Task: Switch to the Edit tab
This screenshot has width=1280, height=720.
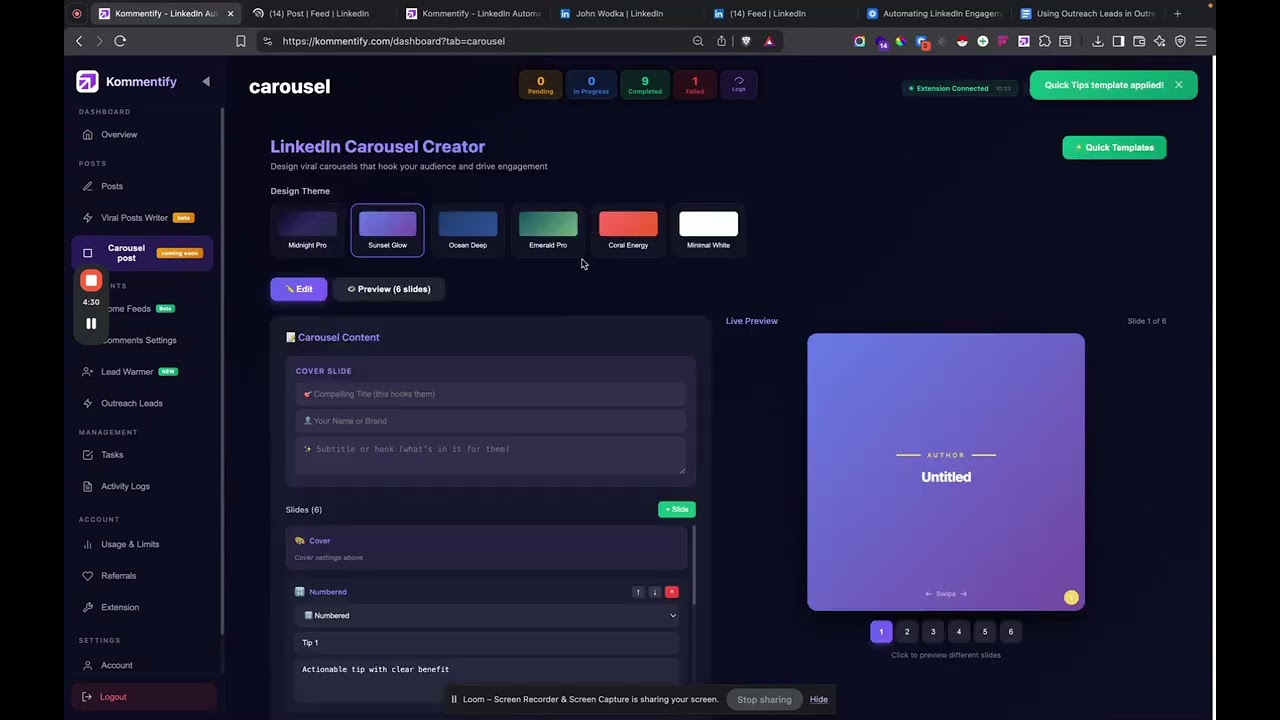Action: click(298, 289)
